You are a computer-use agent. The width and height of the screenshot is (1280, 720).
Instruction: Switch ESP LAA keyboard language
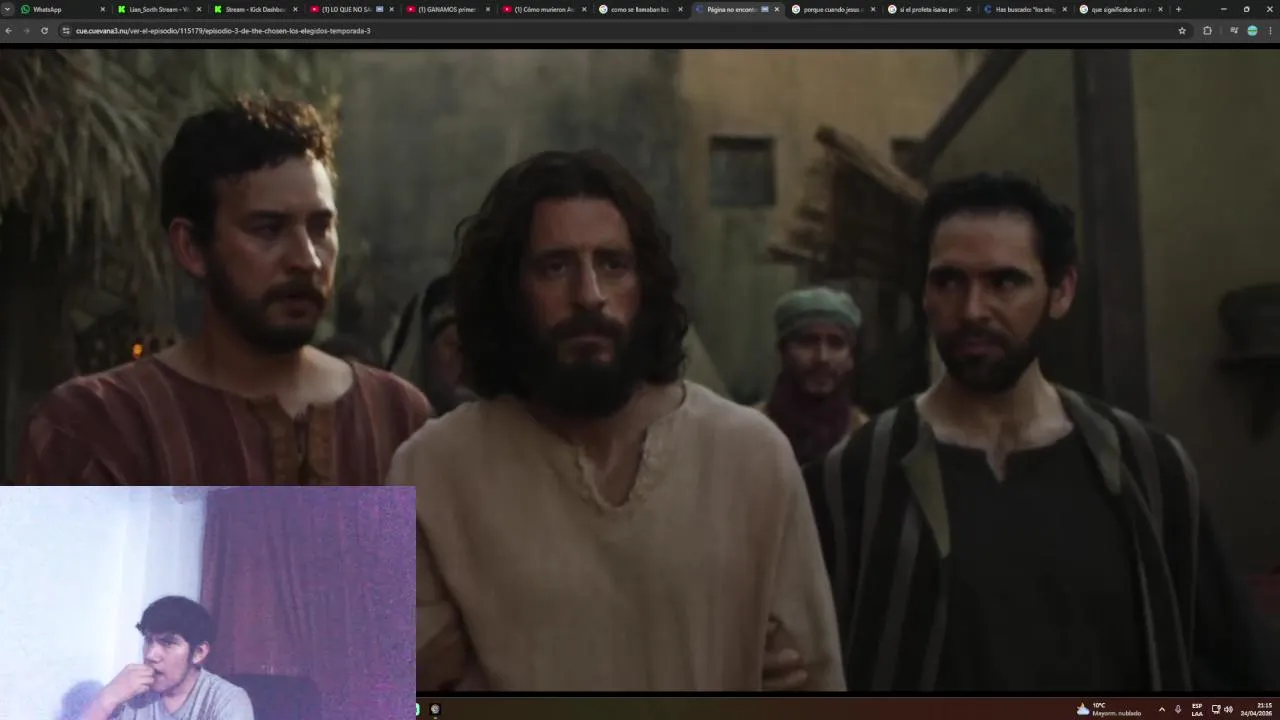pyautogui.click(x=1197, y=709)
